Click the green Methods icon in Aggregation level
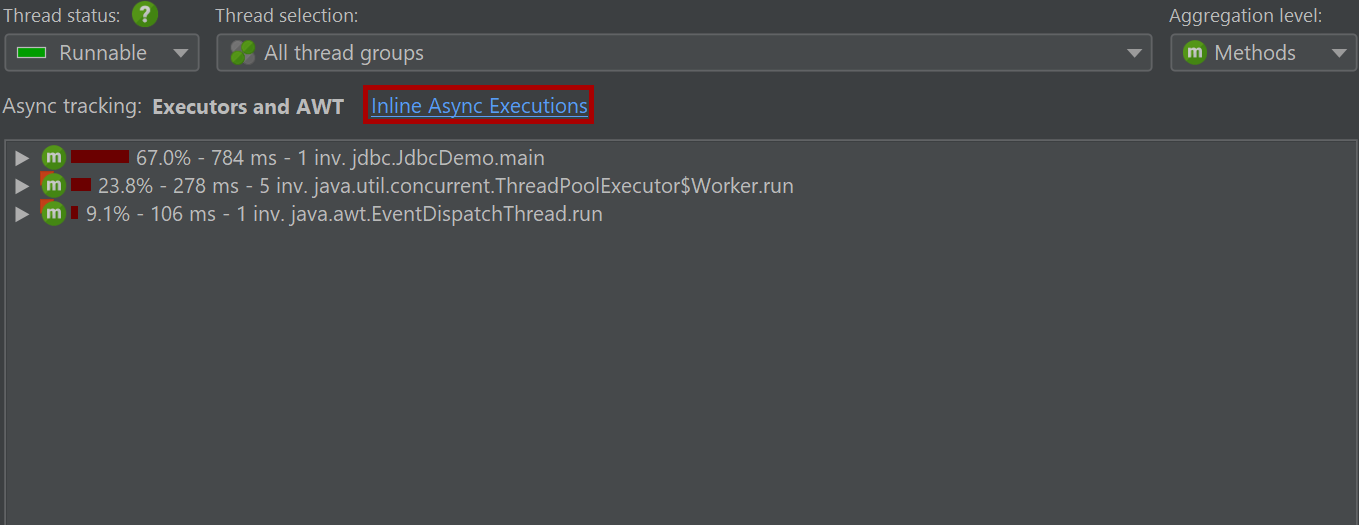1359x525 pixels. pyautogui.click(x=1194, y=53)
